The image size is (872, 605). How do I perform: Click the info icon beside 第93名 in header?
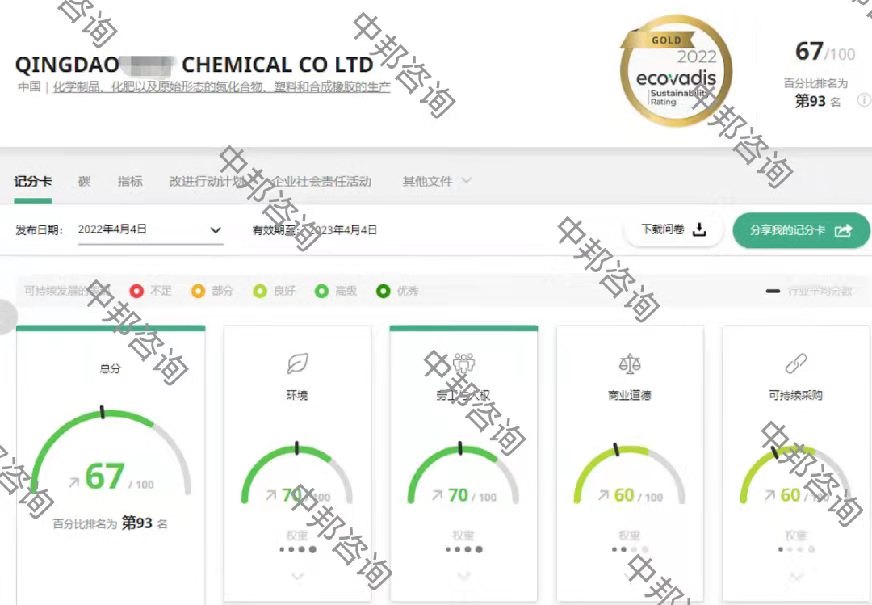[864, 100]
